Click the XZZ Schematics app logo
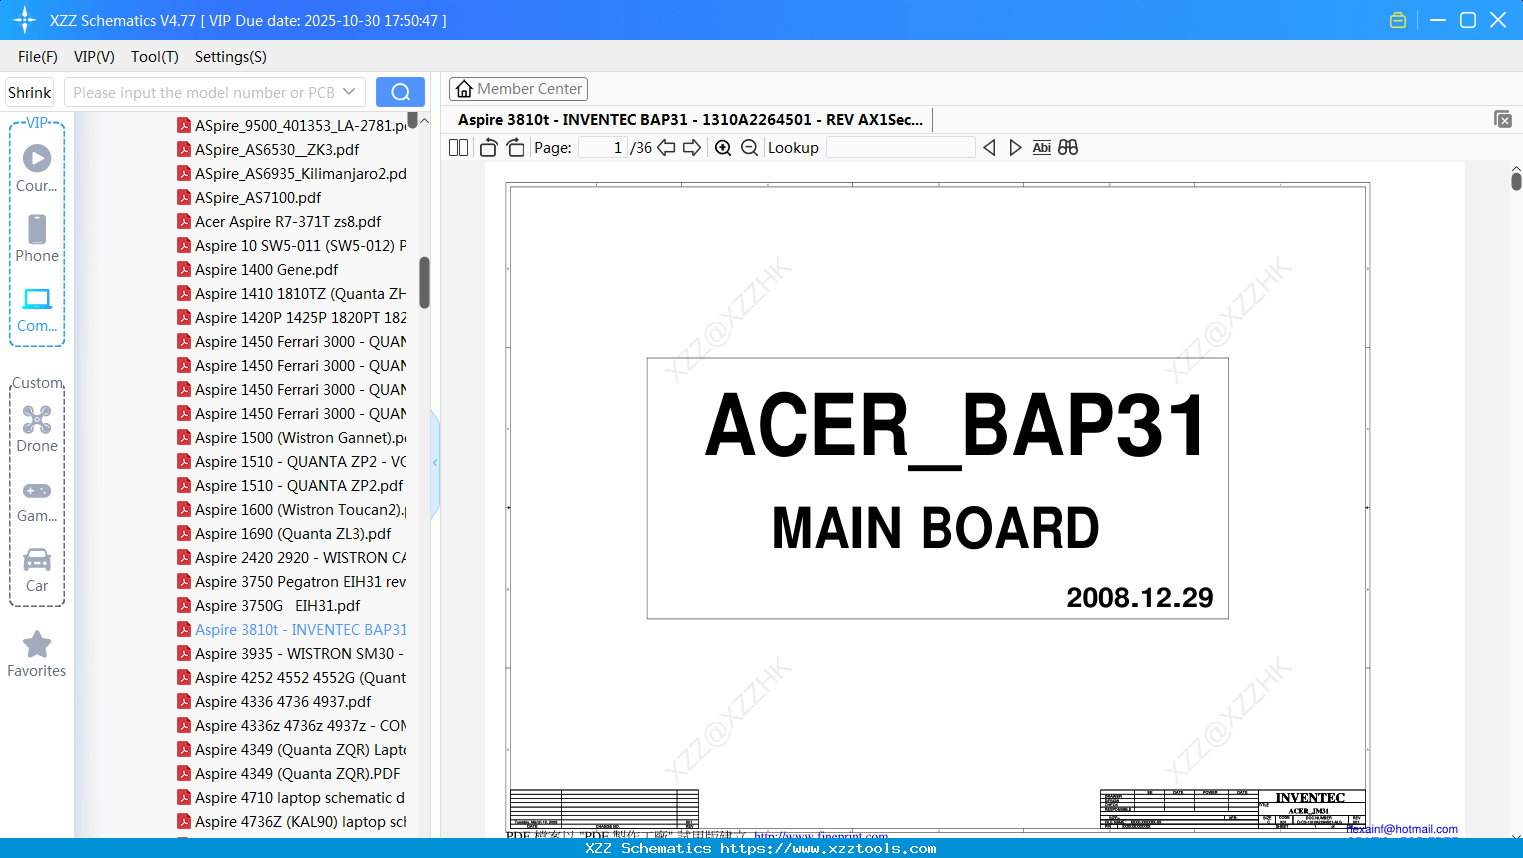The height and width of the screenshot is (858, 1523). tap(25, 20)
